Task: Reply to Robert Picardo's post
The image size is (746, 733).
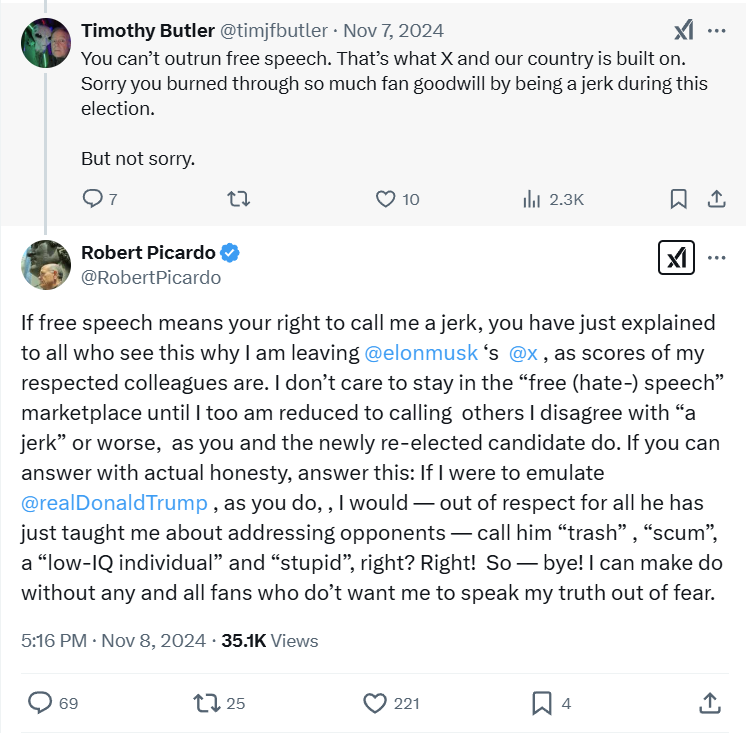Action: (x=40, y=703)
